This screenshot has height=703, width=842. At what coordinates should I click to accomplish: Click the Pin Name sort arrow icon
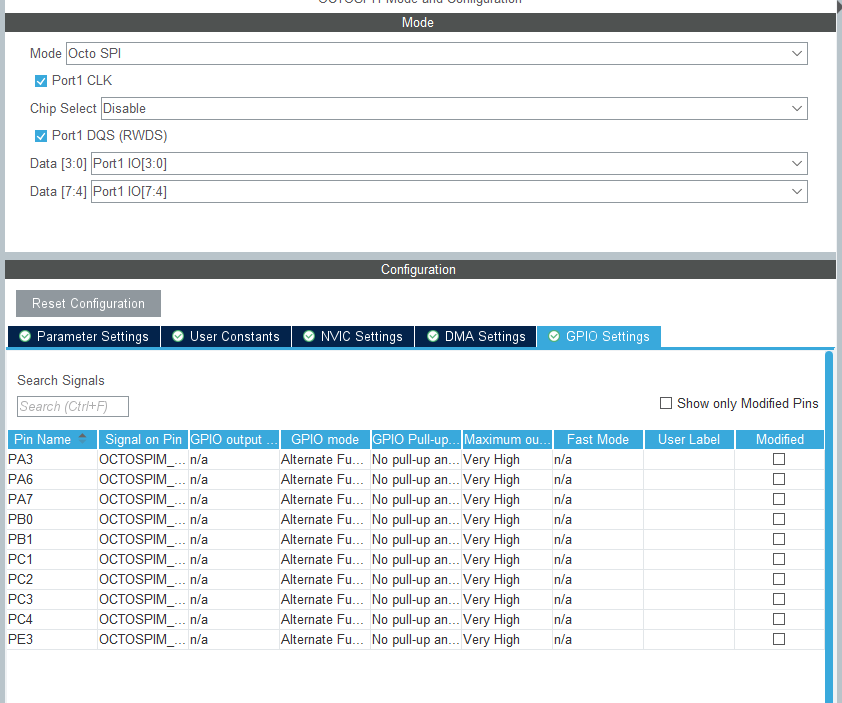pyautogui.click(x=82, y=438)
